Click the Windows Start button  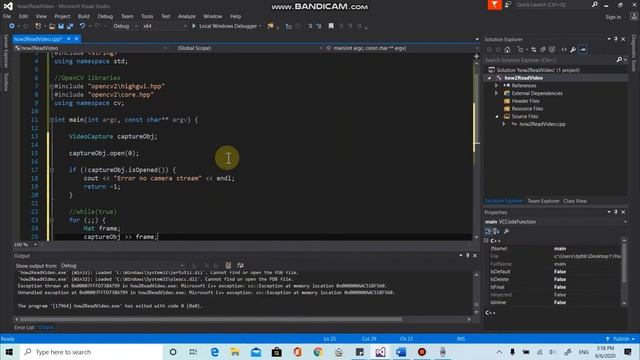click(9, 352)
